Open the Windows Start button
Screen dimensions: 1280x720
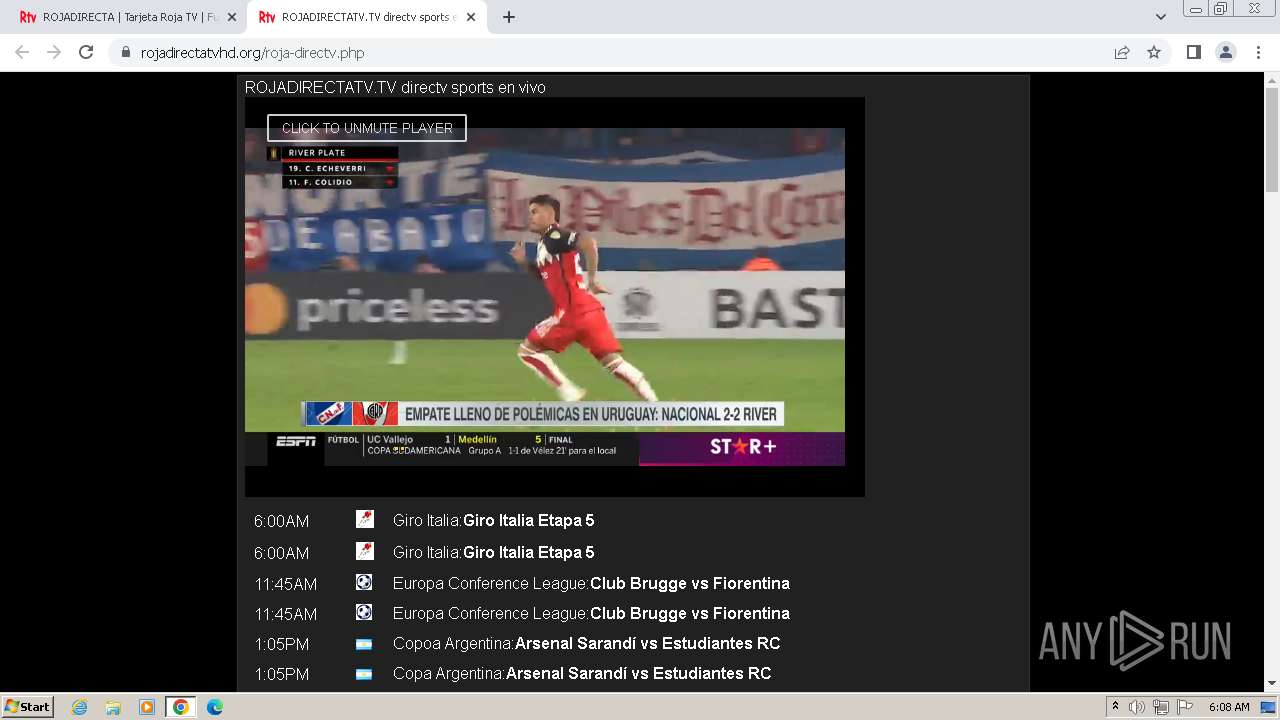(x=27, y=707)
